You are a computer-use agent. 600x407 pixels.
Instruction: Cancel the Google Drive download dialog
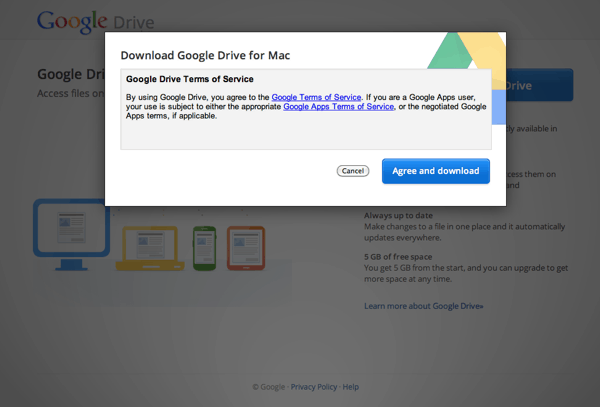coord(353,171)
